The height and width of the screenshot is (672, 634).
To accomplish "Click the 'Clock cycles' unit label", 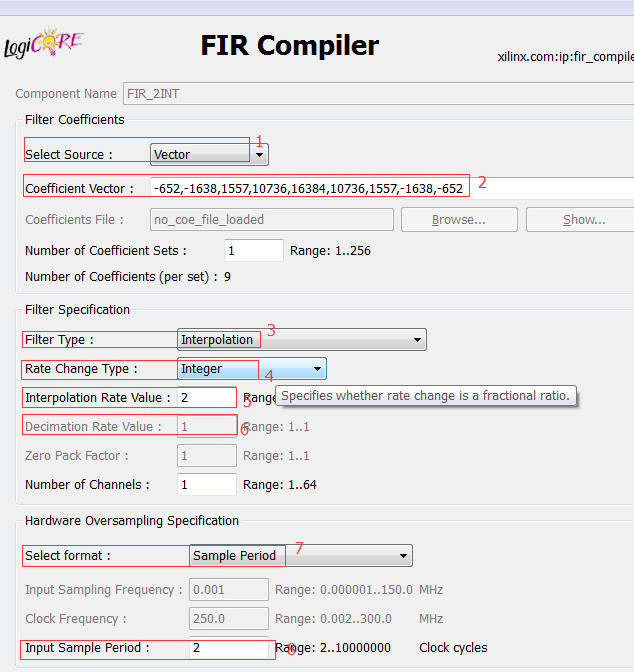I will click(x=453, y=648).
